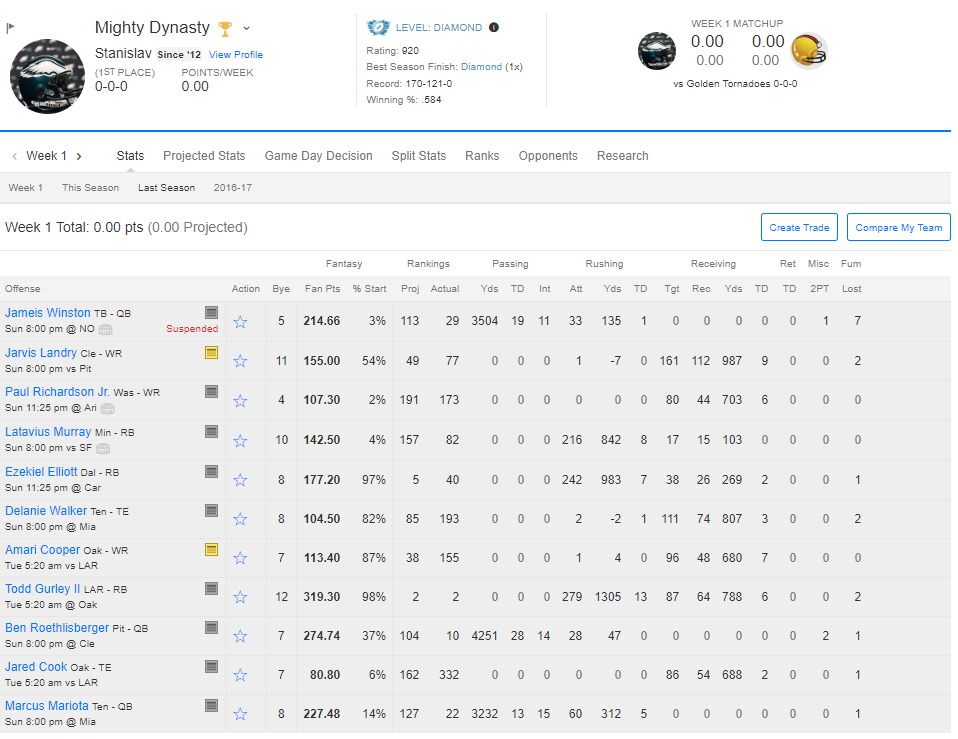Select the 2016-17 stats filter

(x=233, y=187)
